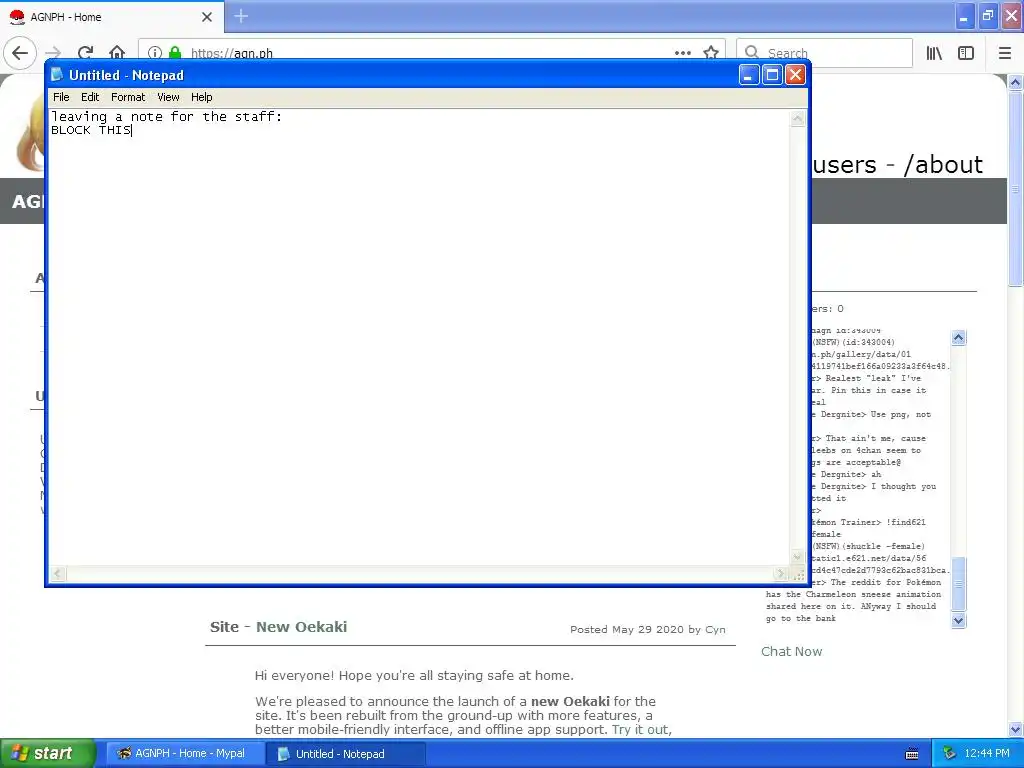Click browser page scrollbar up arrow
This screenshot has width=1024, height=768.
(x=1015, y=82)
